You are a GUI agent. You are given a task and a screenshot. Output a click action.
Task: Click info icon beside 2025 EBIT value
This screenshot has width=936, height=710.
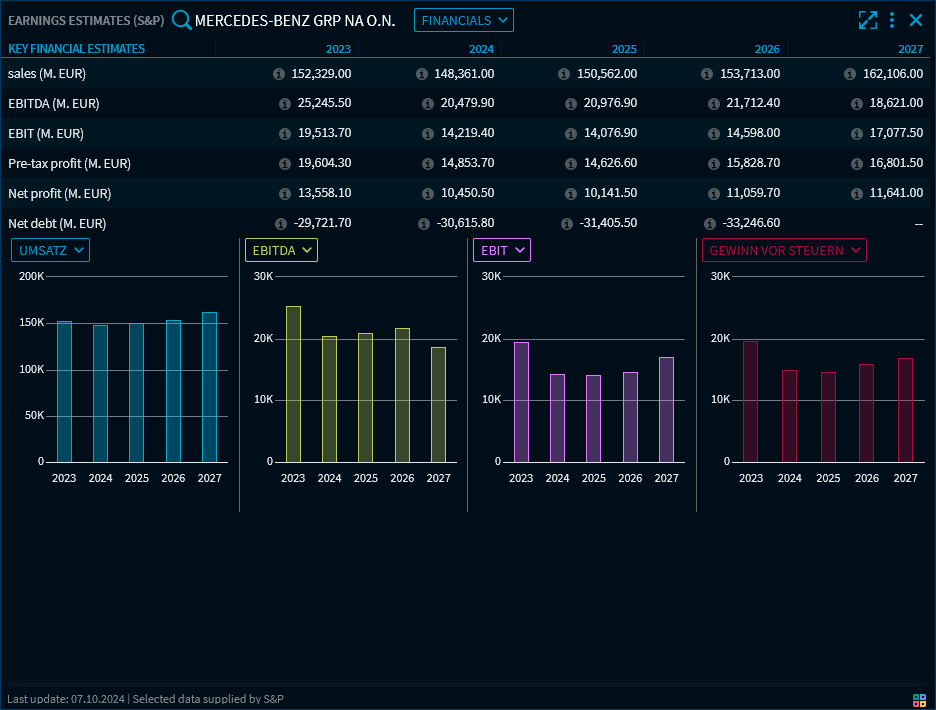[x=565, y=134]
